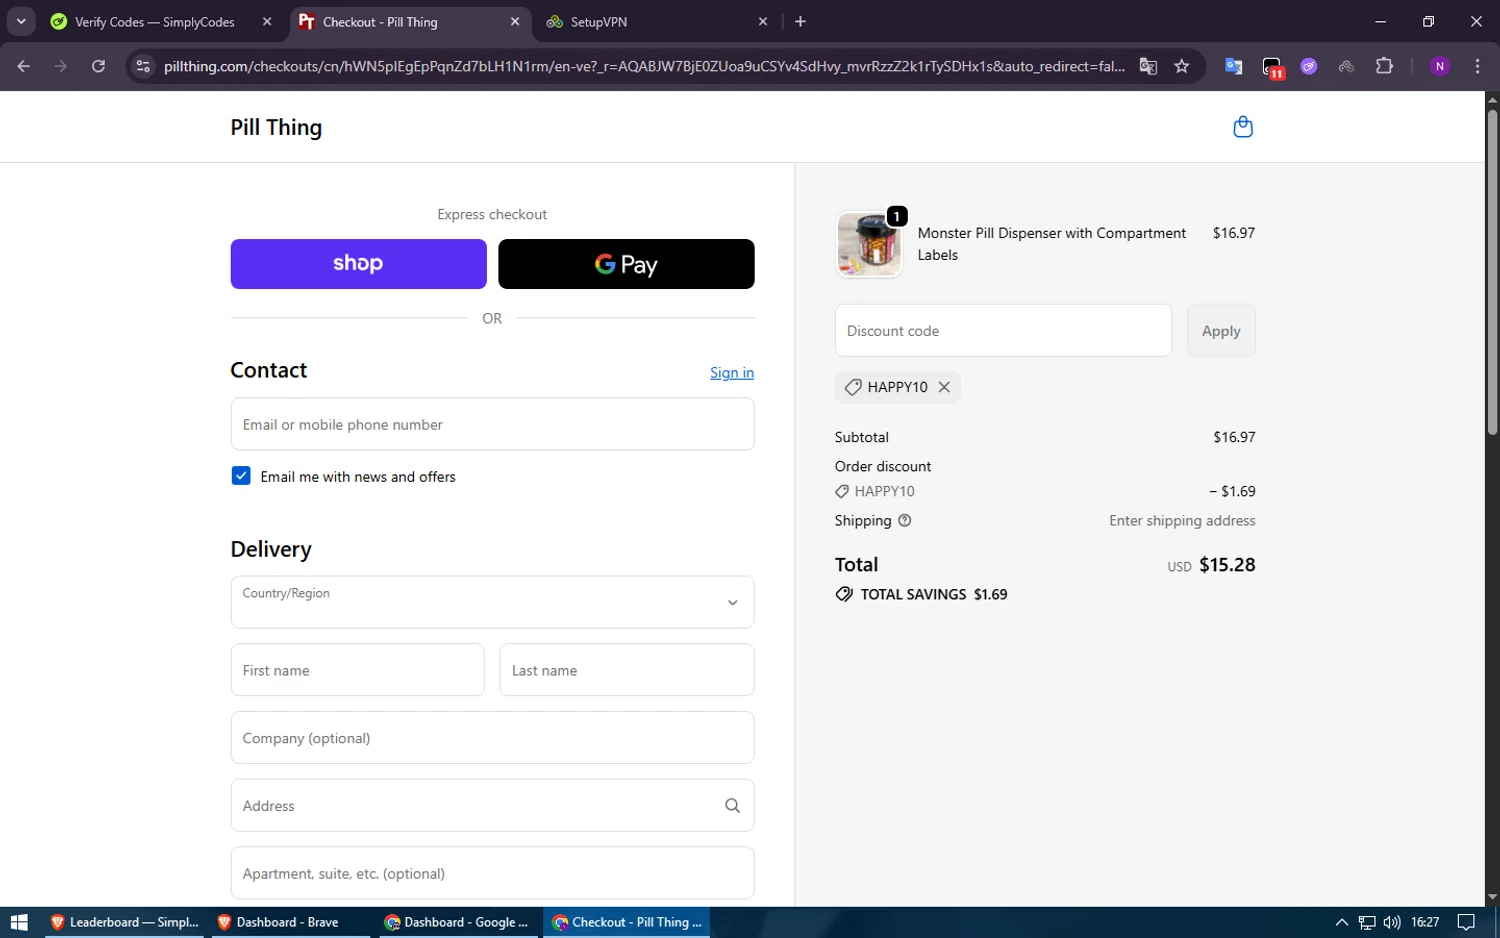Open the Windows notification center
Screen dimensions: 1500x938
pos(1466,922)
